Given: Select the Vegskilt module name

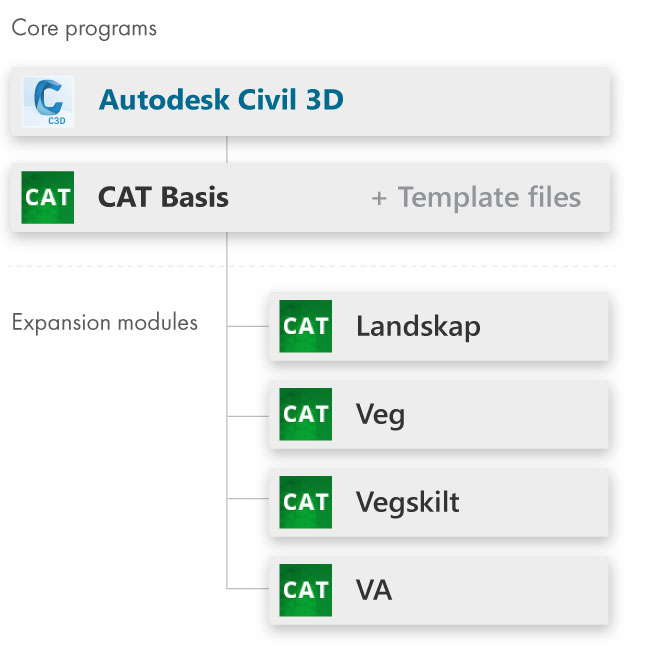Looking at the screenshot, I should (x=408, y=503).
